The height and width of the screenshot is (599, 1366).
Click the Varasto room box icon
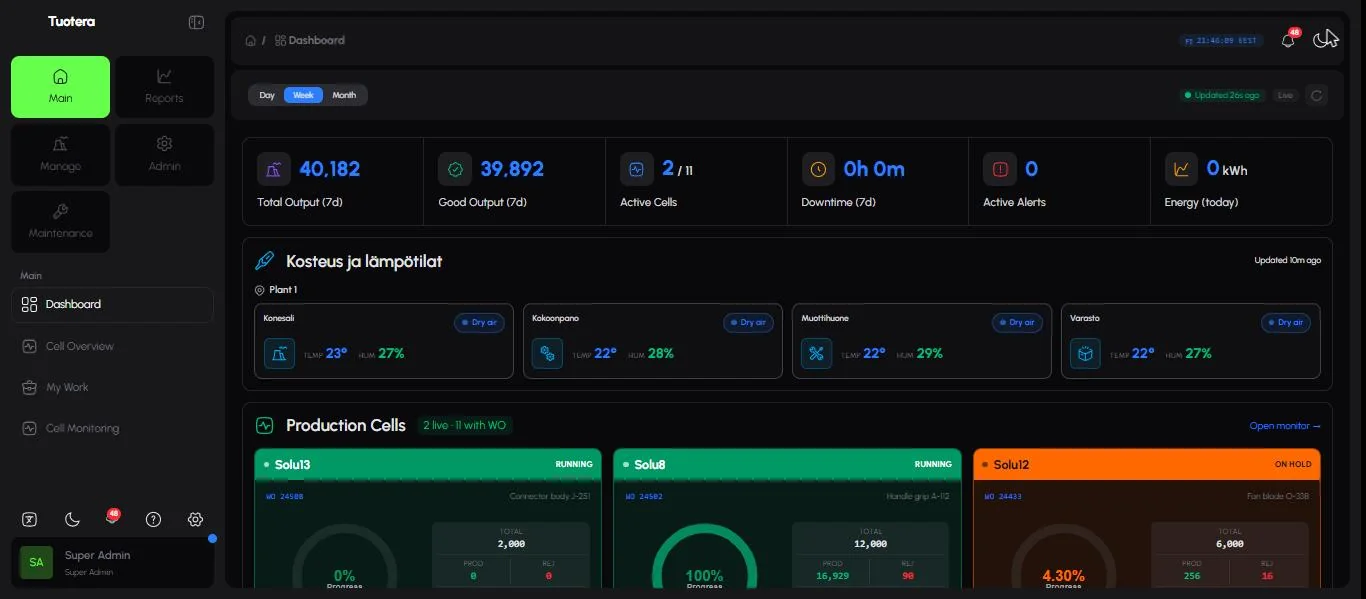(1086, 353)
